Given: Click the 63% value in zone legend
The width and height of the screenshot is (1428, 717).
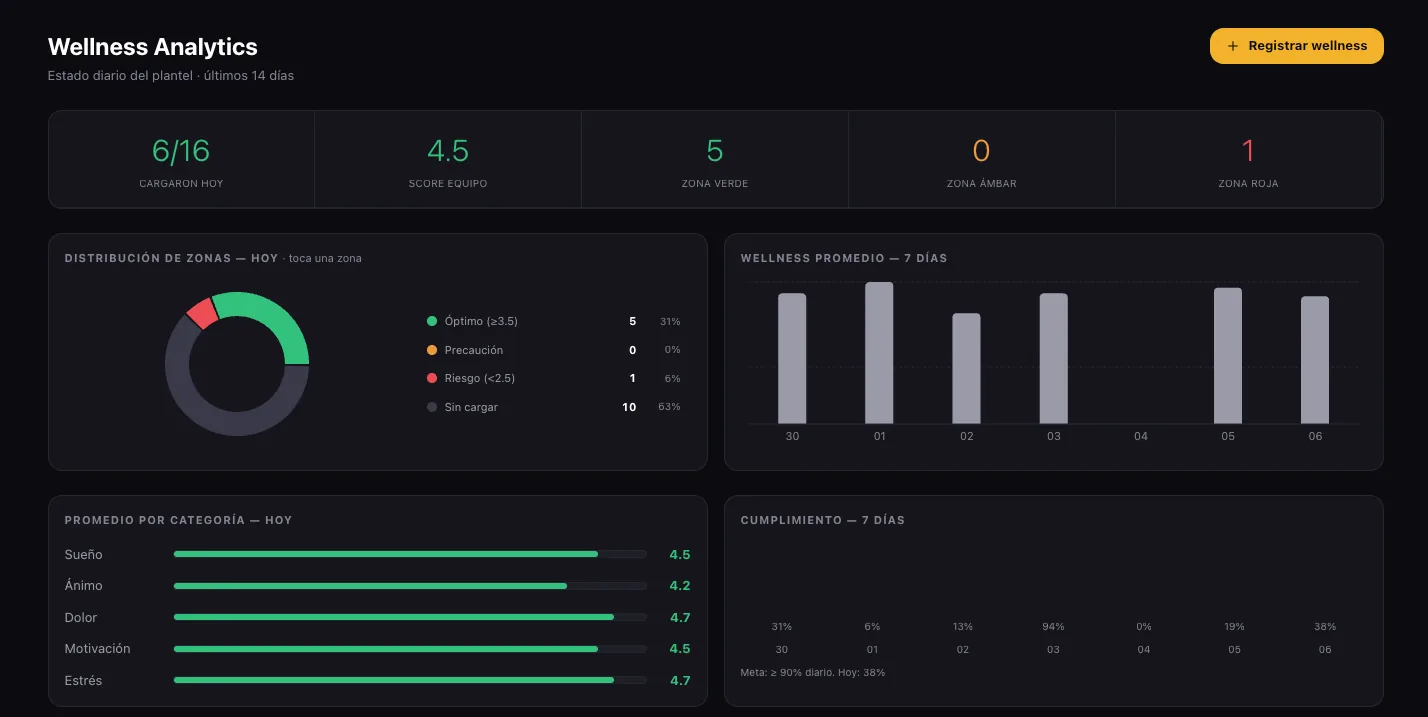Looking at the screenshot, I should click(x=670, y=407).
